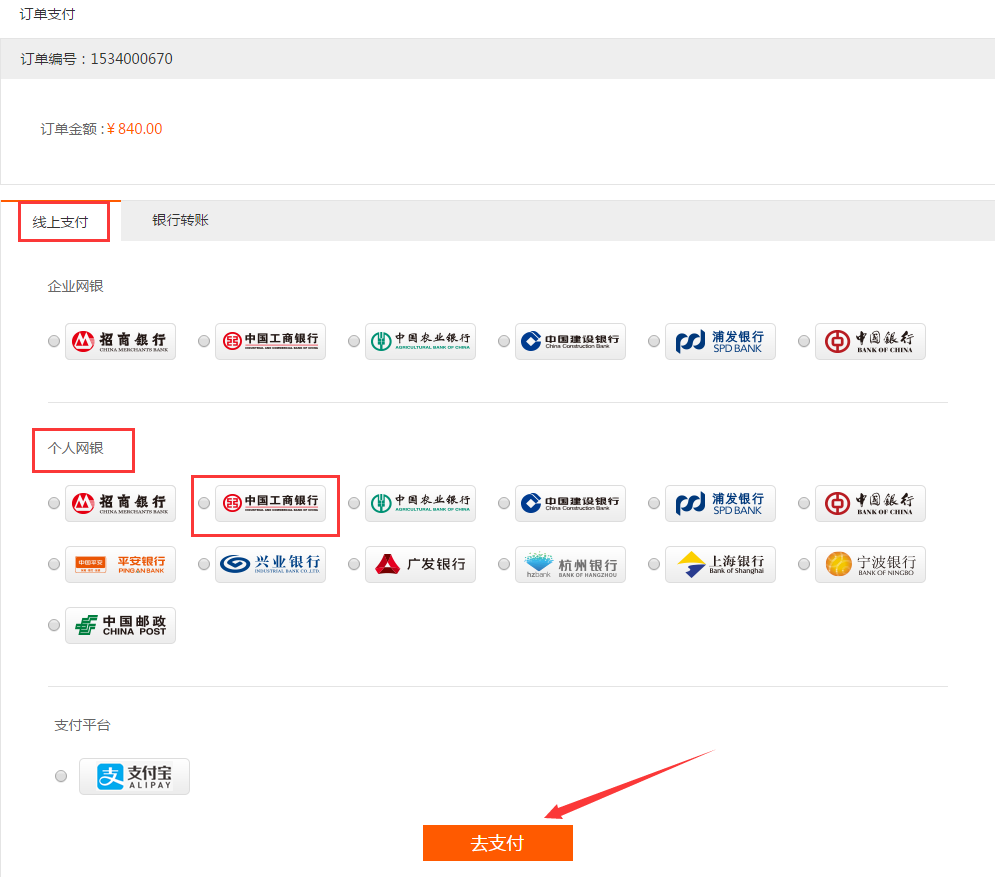
Task: Choose the Bank of Shanghai (上海银行) logo
Action: [720, 564]
